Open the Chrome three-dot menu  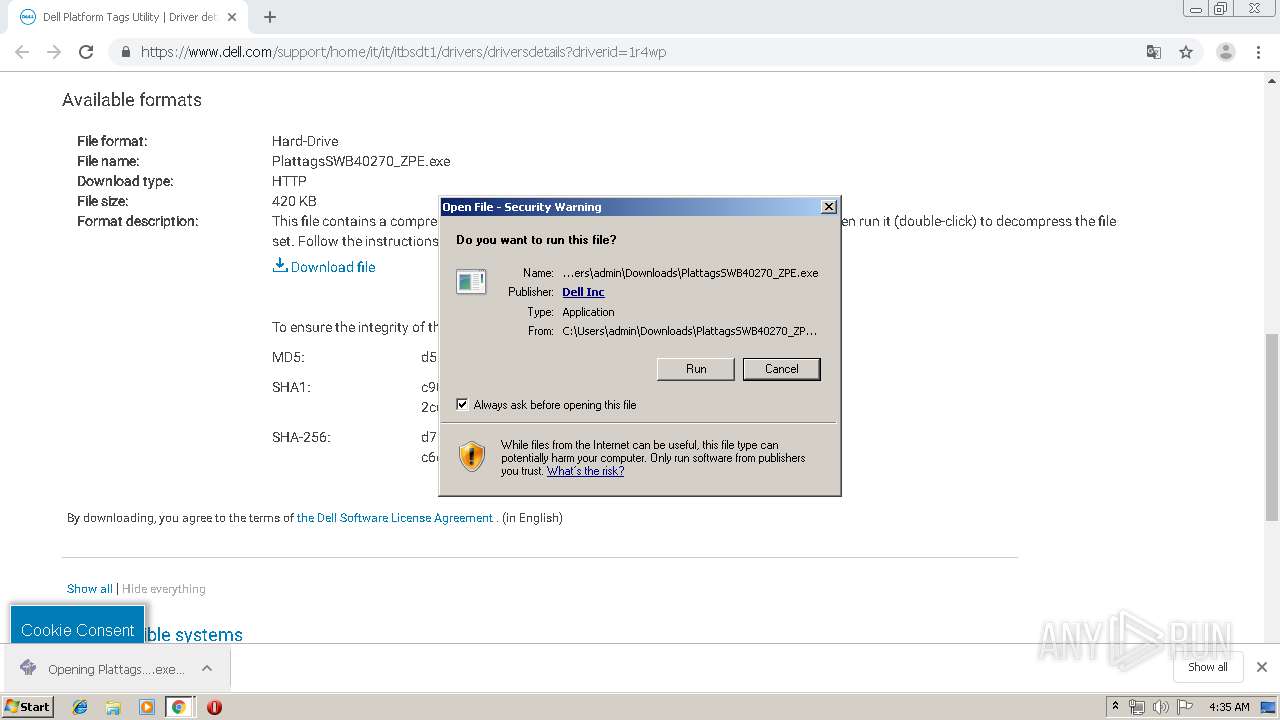(1258, 52)
